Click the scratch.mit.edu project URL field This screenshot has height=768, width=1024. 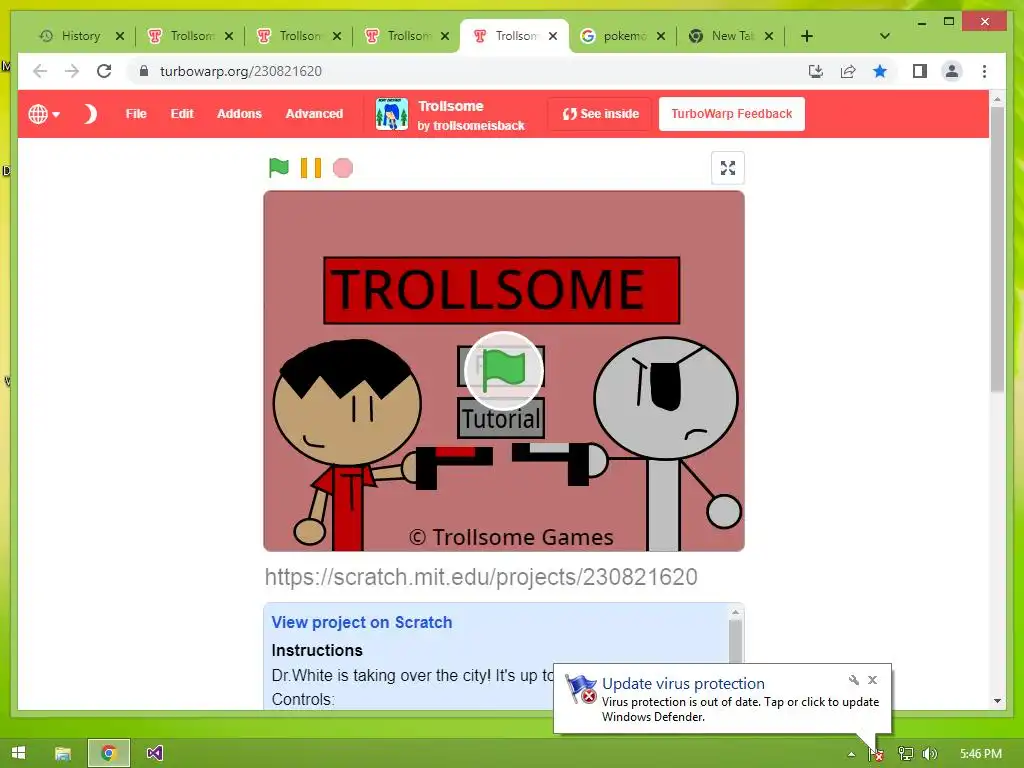pyautogui.click(x=481, y=577)
